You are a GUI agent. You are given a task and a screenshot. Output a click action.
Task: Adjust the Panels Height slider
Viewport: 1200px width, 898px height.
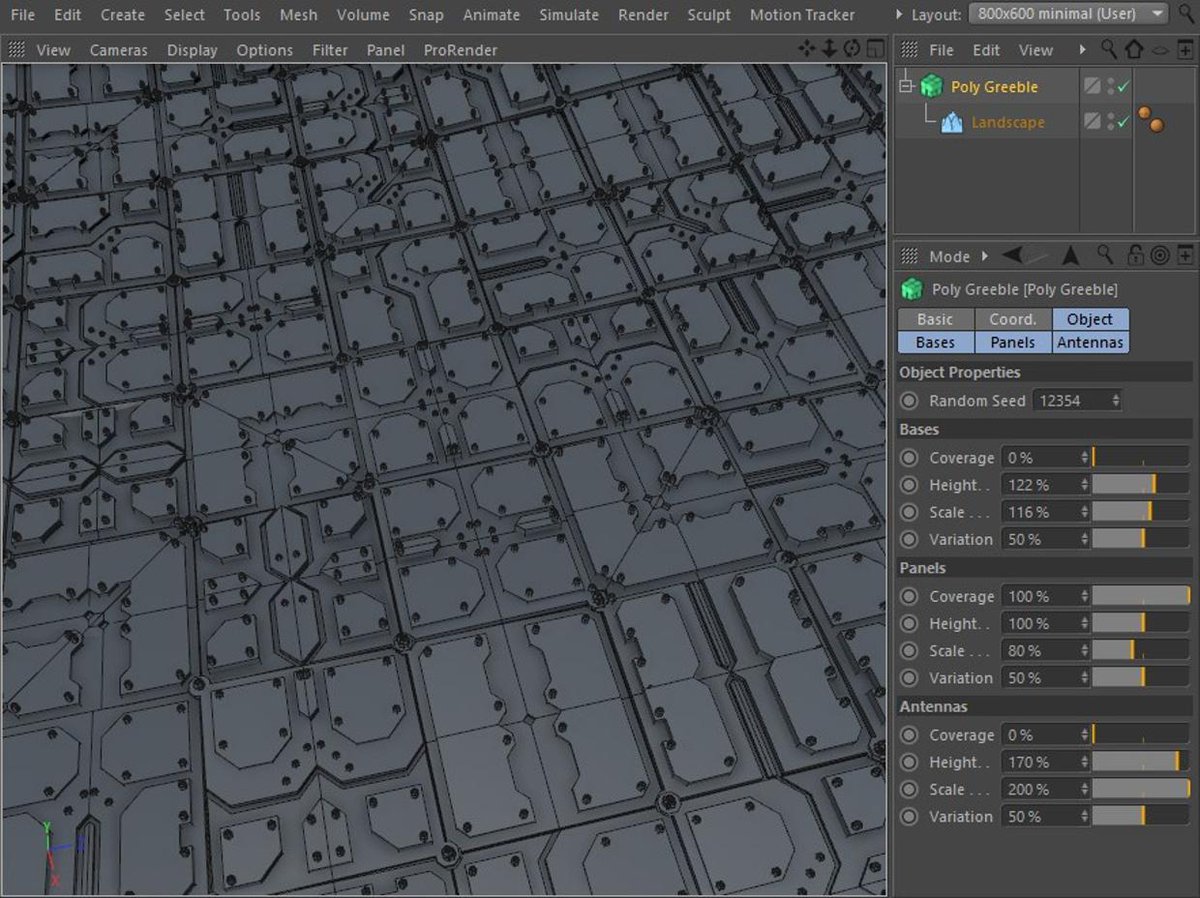point(1141,623)
